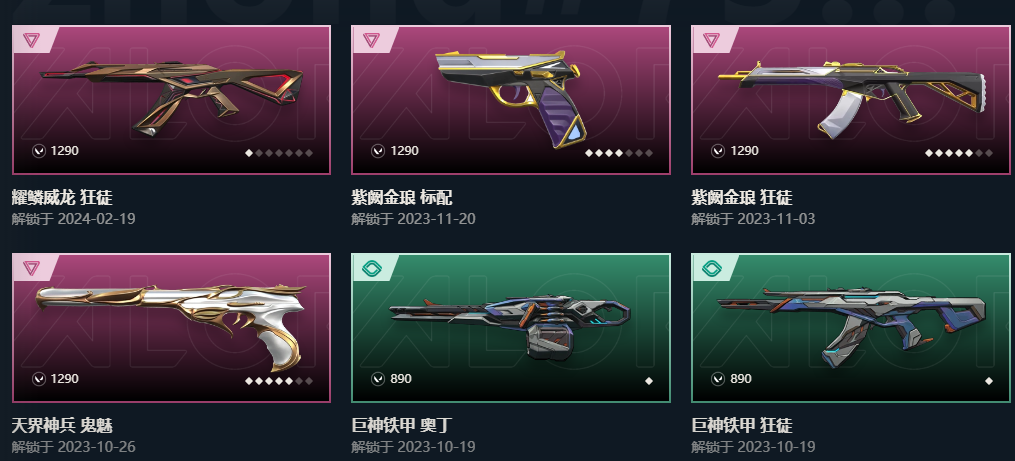Click the VP currency icon on 紫阙金琅 标配 card
This screenshot has height=461, width=1015.
point(379,151)
